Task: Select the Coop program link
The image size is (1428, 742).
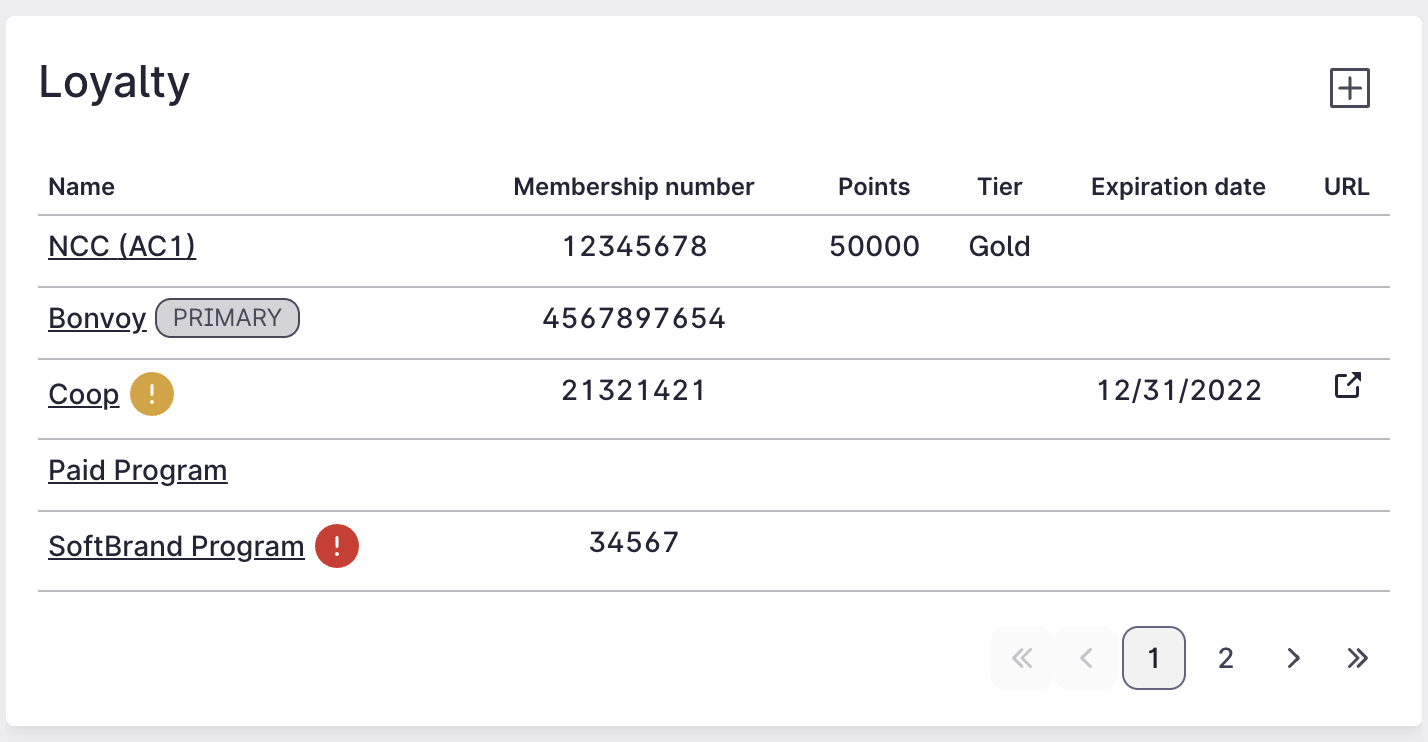Action: pos(83,394)
